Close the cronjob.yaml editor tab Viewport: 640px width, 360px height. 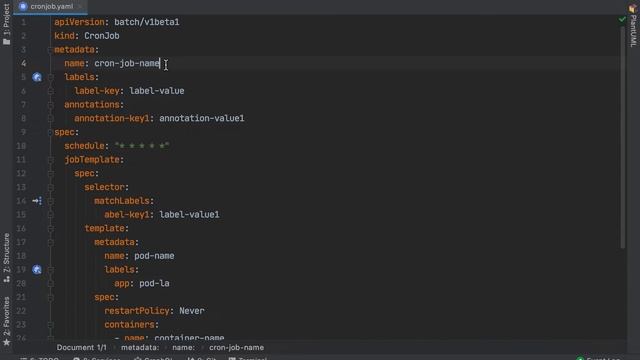coord(80,7)
